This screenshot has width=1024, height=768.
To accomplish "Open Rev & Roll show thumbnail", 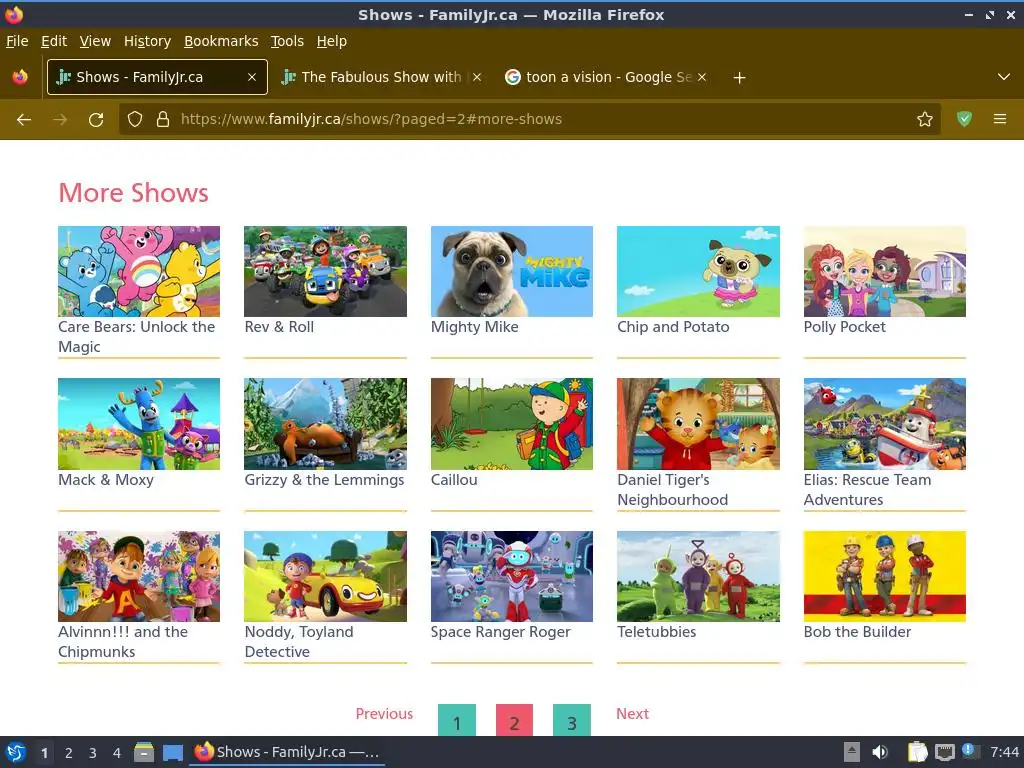I will tap(325, 272).
